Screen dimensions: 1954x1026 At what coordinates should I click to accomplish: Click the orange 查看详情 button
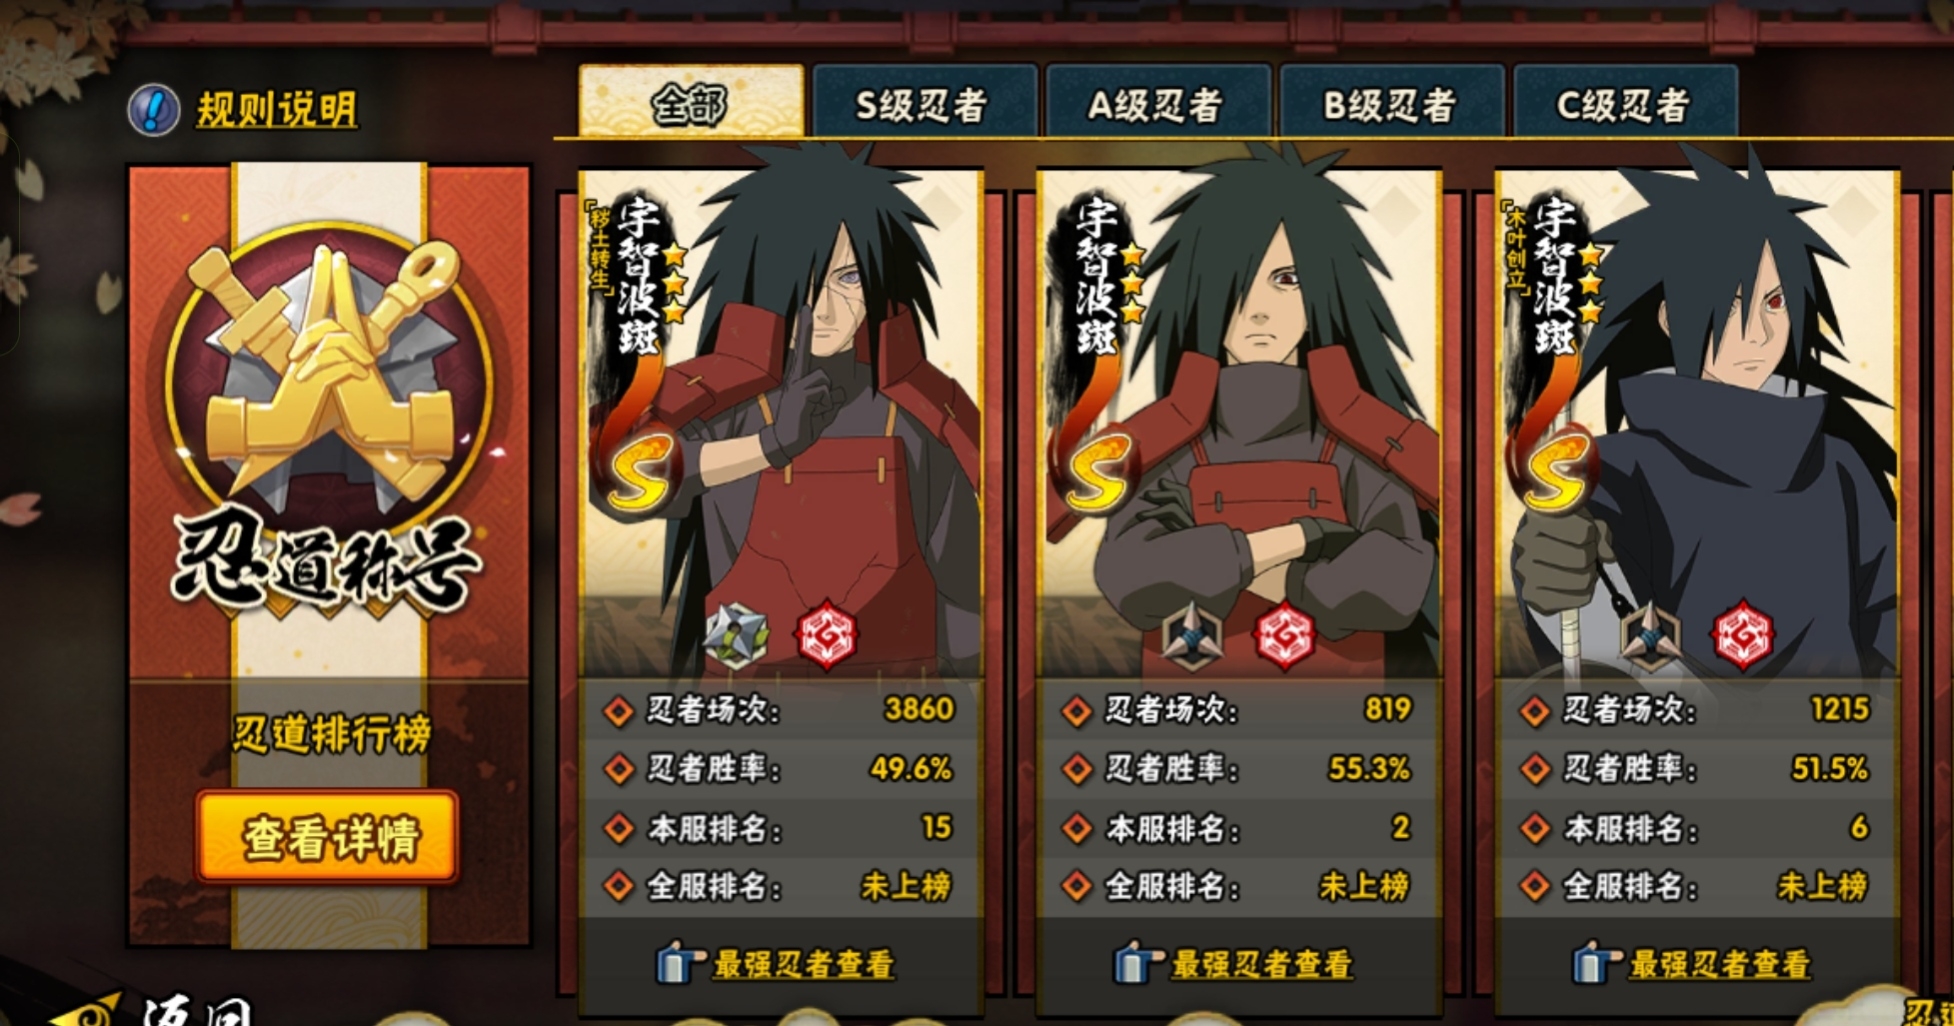pos(328,837)
